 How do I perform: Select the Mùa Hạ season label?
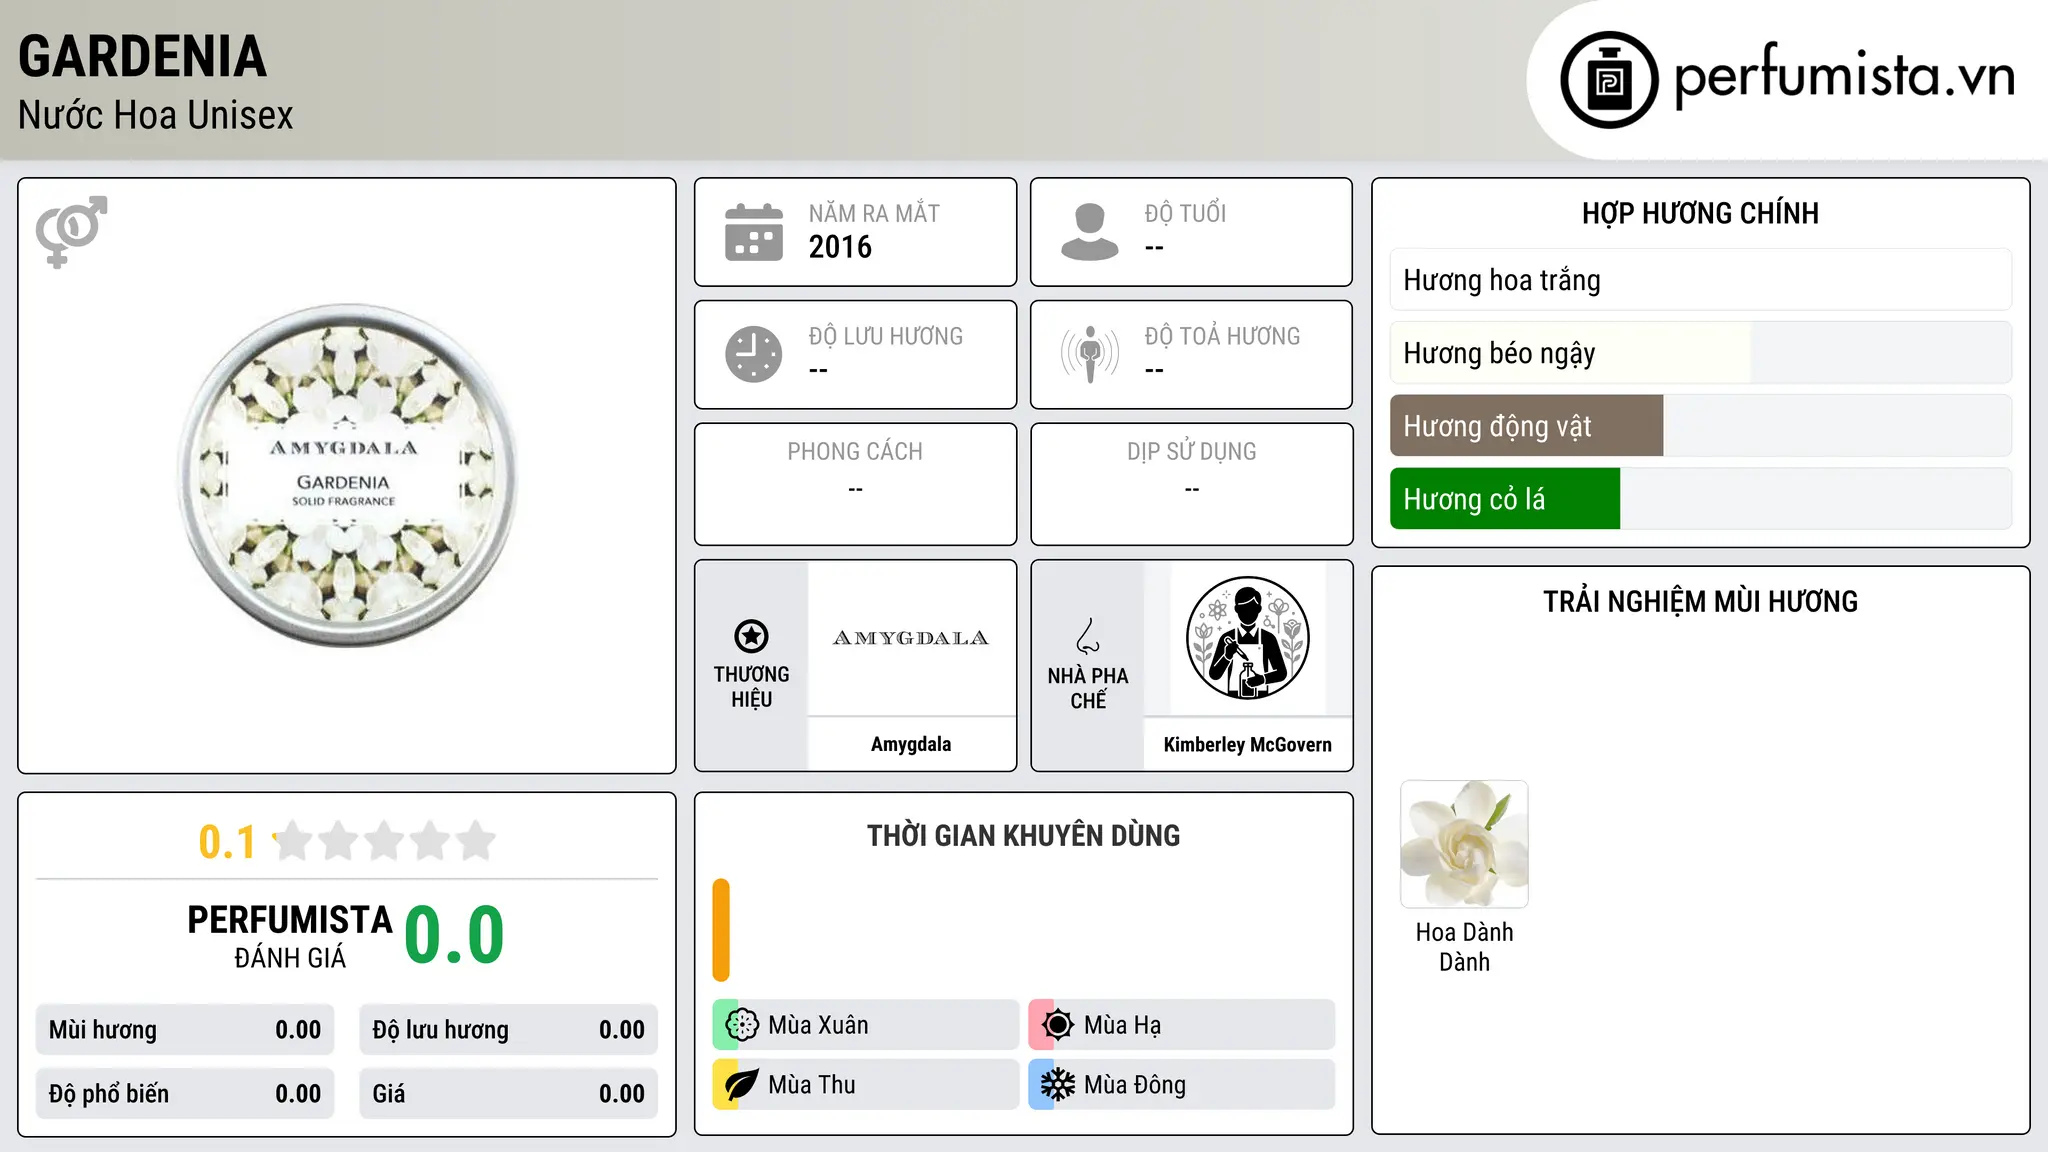click(x=1122, y=1025)
